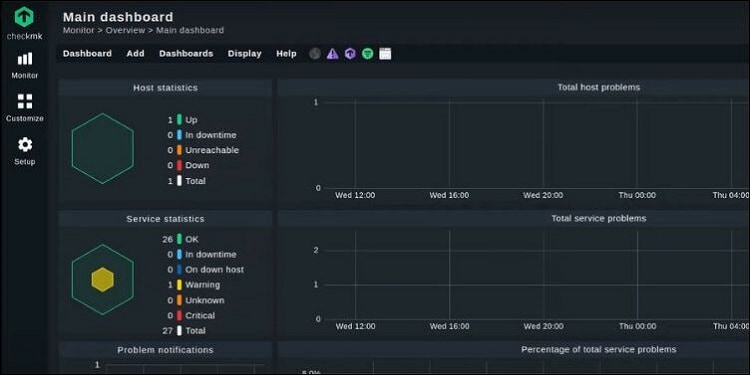Click host In downtime row
The image size is (750, 375).
(201, 135)
